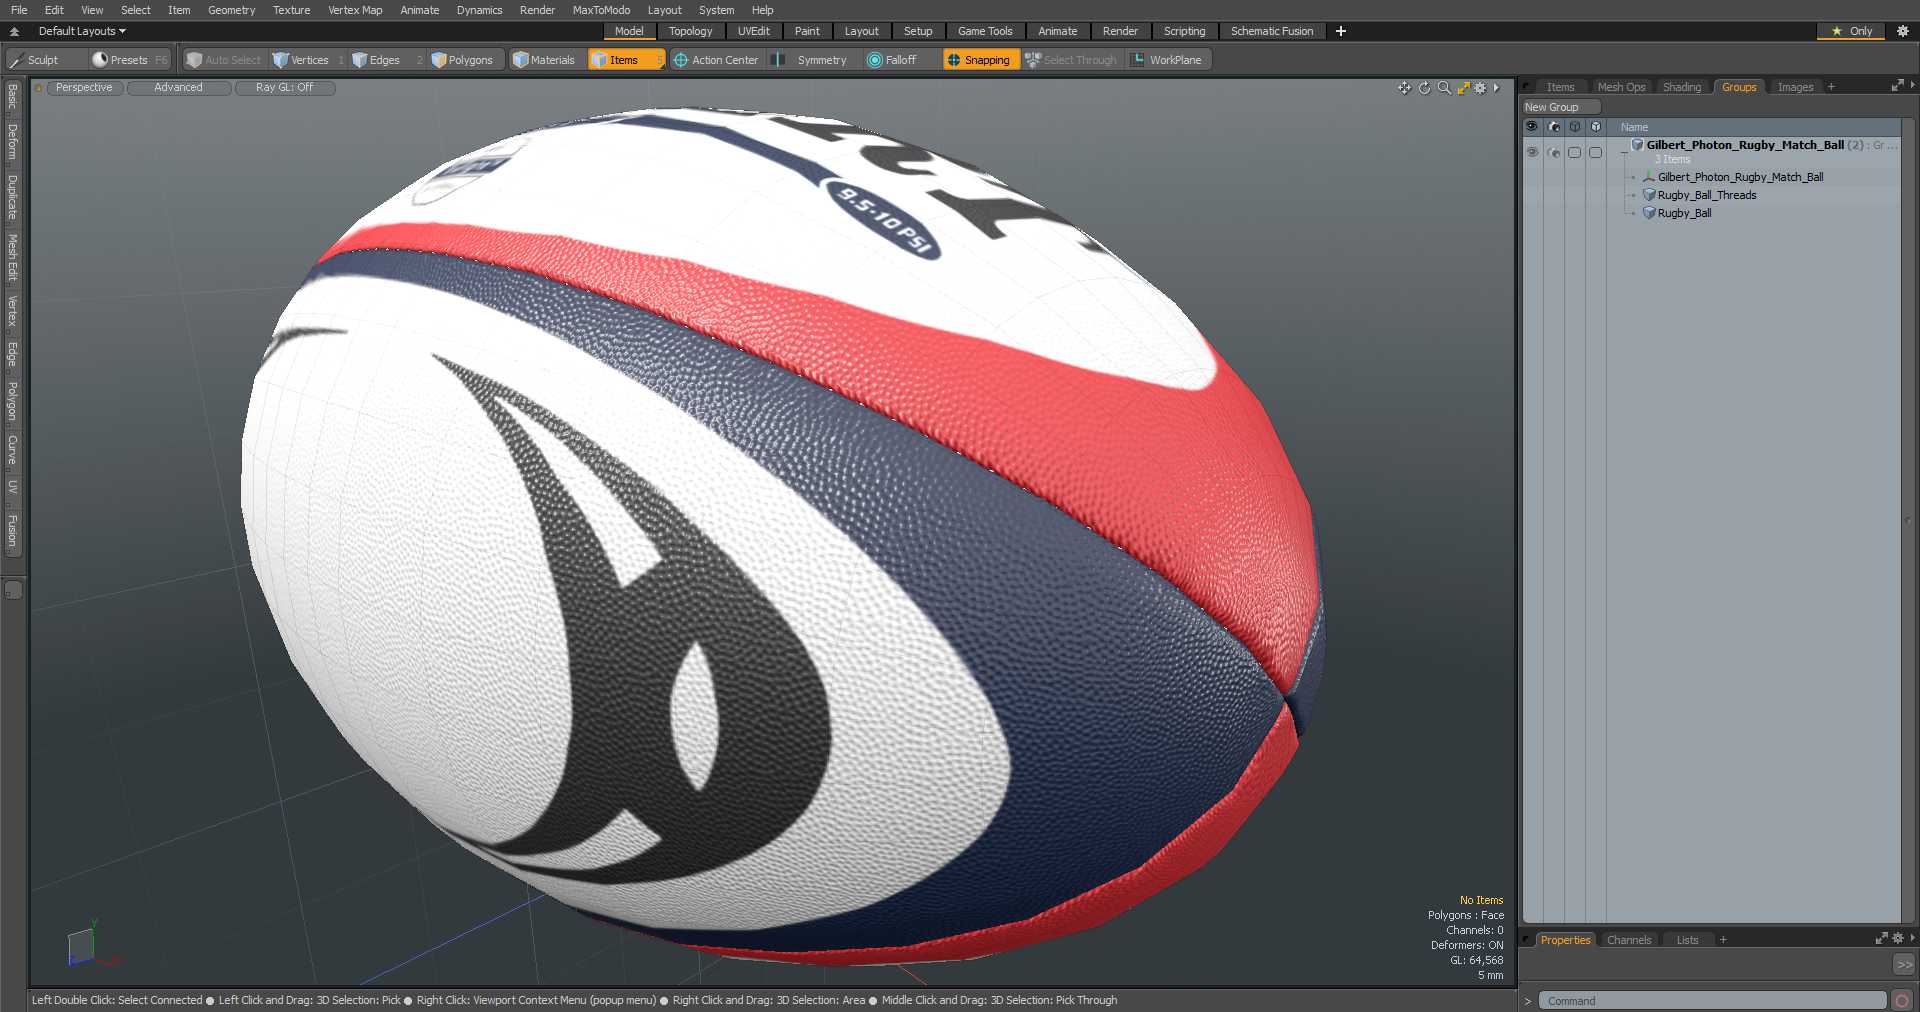
Task: Switch to the Mesh Ops panel tab
Action: pos(1621,87)
